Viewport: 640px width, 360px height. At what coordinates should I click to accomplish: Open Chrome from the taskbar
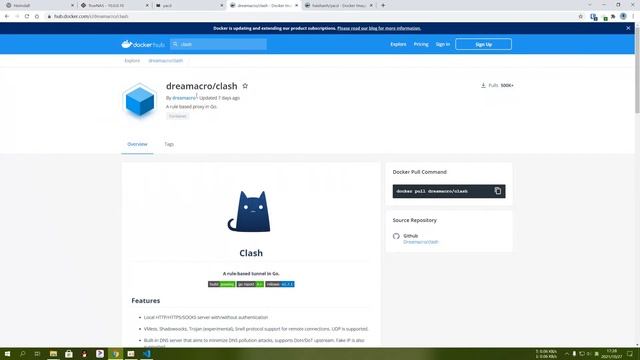pos(116,354)
